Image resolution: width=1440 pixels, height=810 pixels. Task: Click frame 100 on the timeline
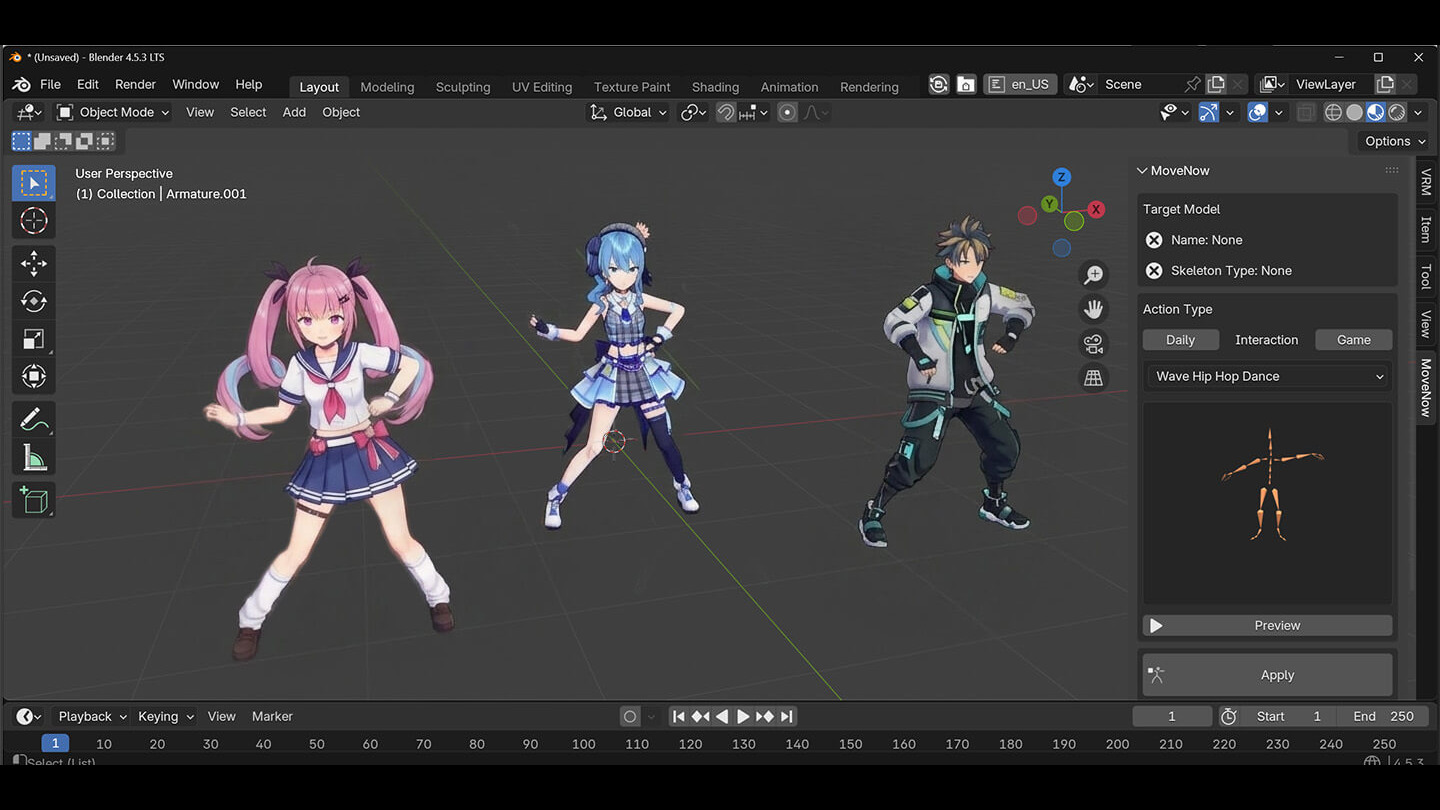point(584,744)
